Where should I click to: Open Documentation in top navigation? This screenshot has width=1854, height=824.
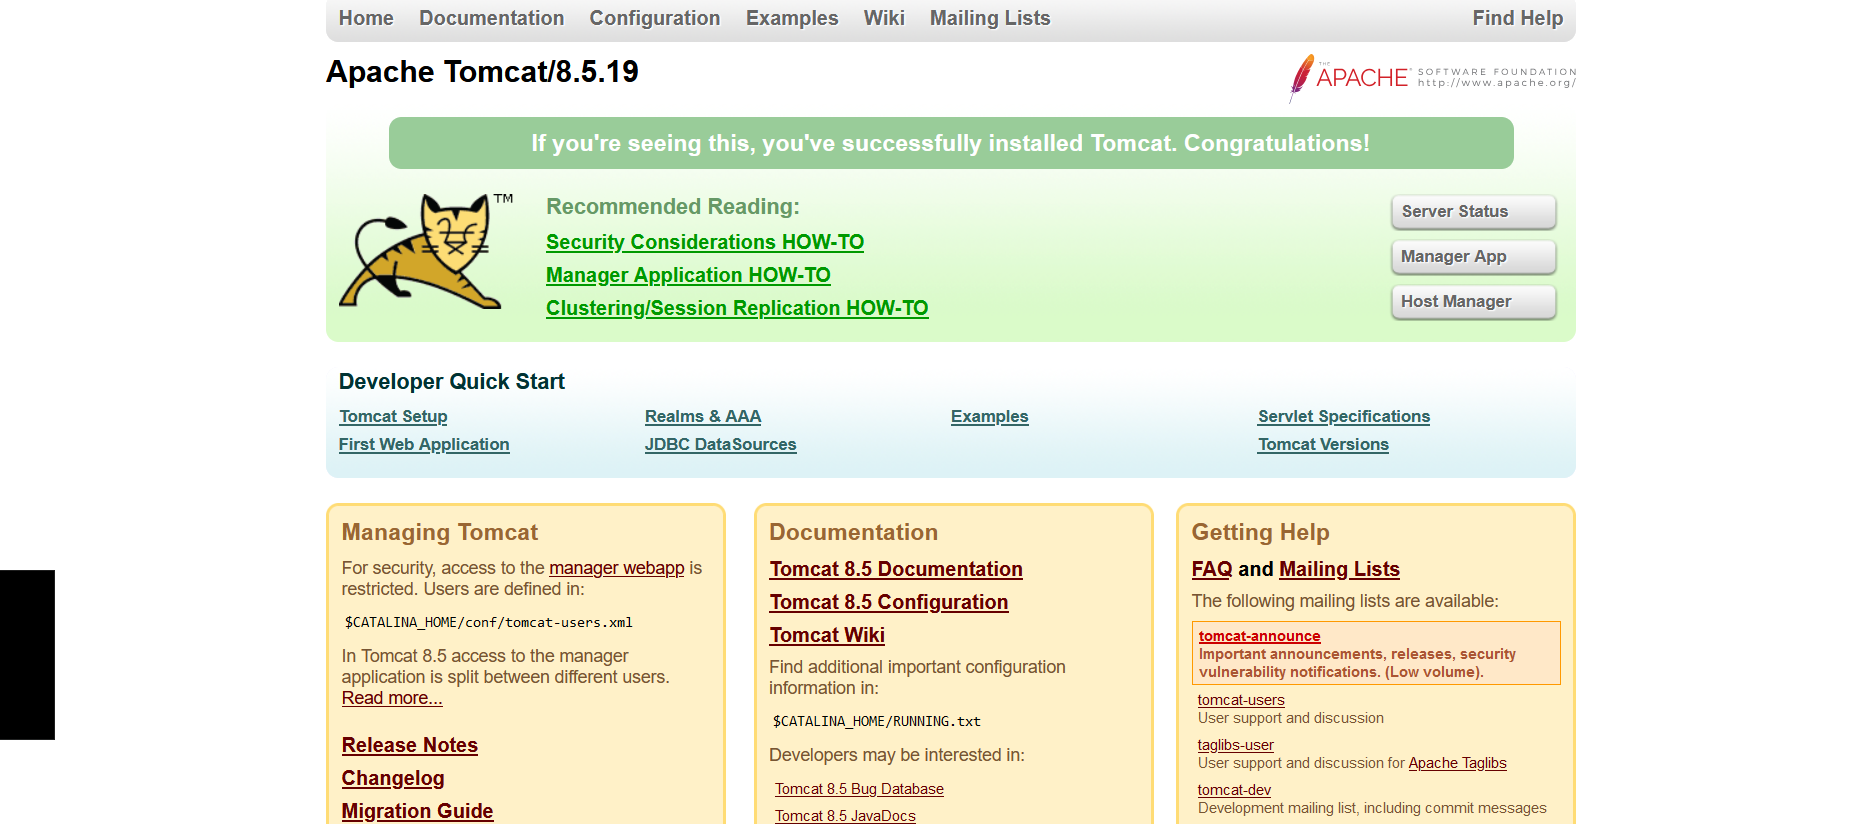(x=491, y=18)
